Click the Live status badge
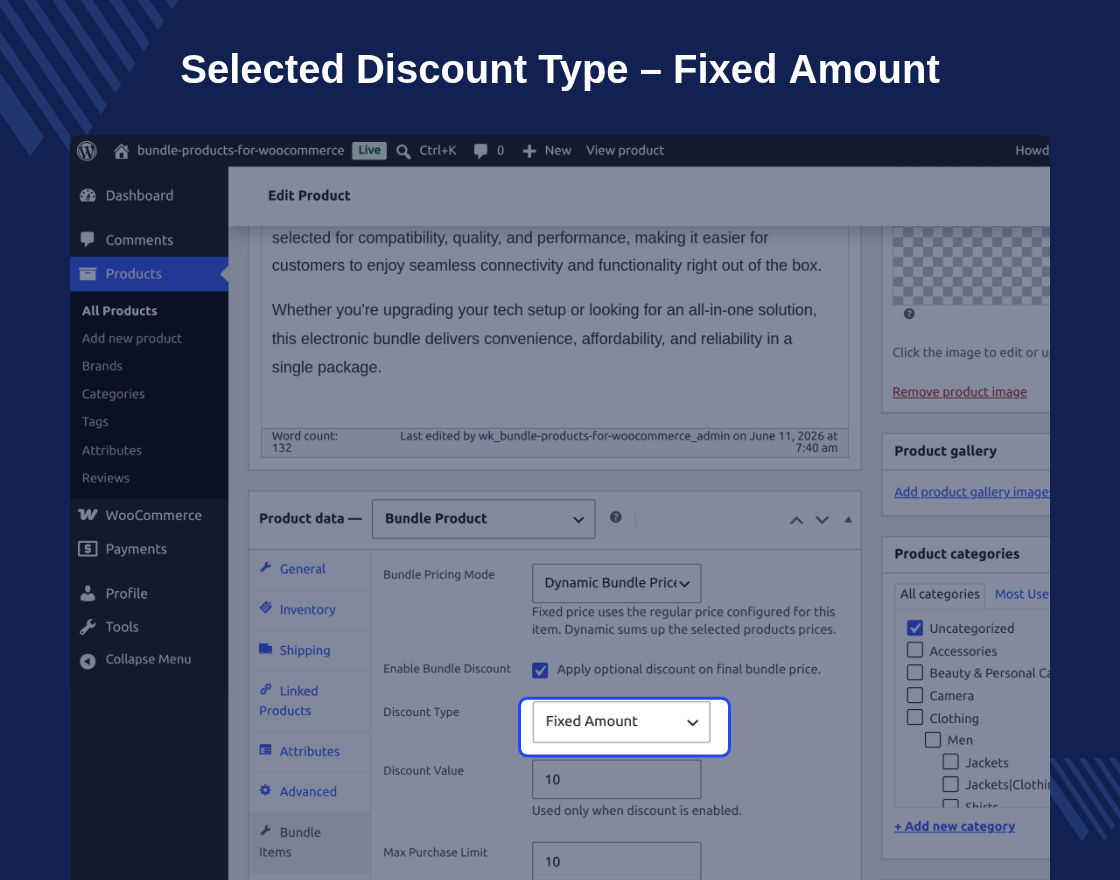The image size is (1120, 880). point(369,151)
